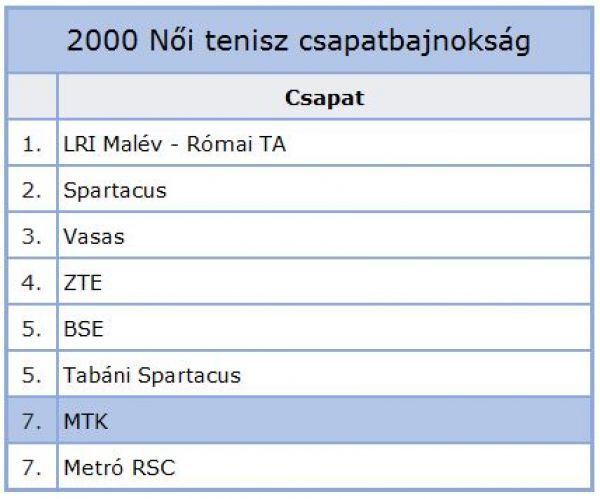Click rank number 1. cell
Viewport: 600px width, 499px height.
pos(33,144)
